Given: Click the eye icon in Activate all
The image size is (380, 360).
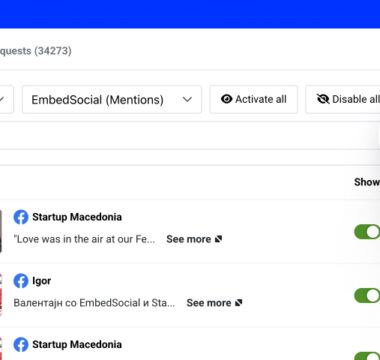Looking at the screenshot, I should [227, 99].
